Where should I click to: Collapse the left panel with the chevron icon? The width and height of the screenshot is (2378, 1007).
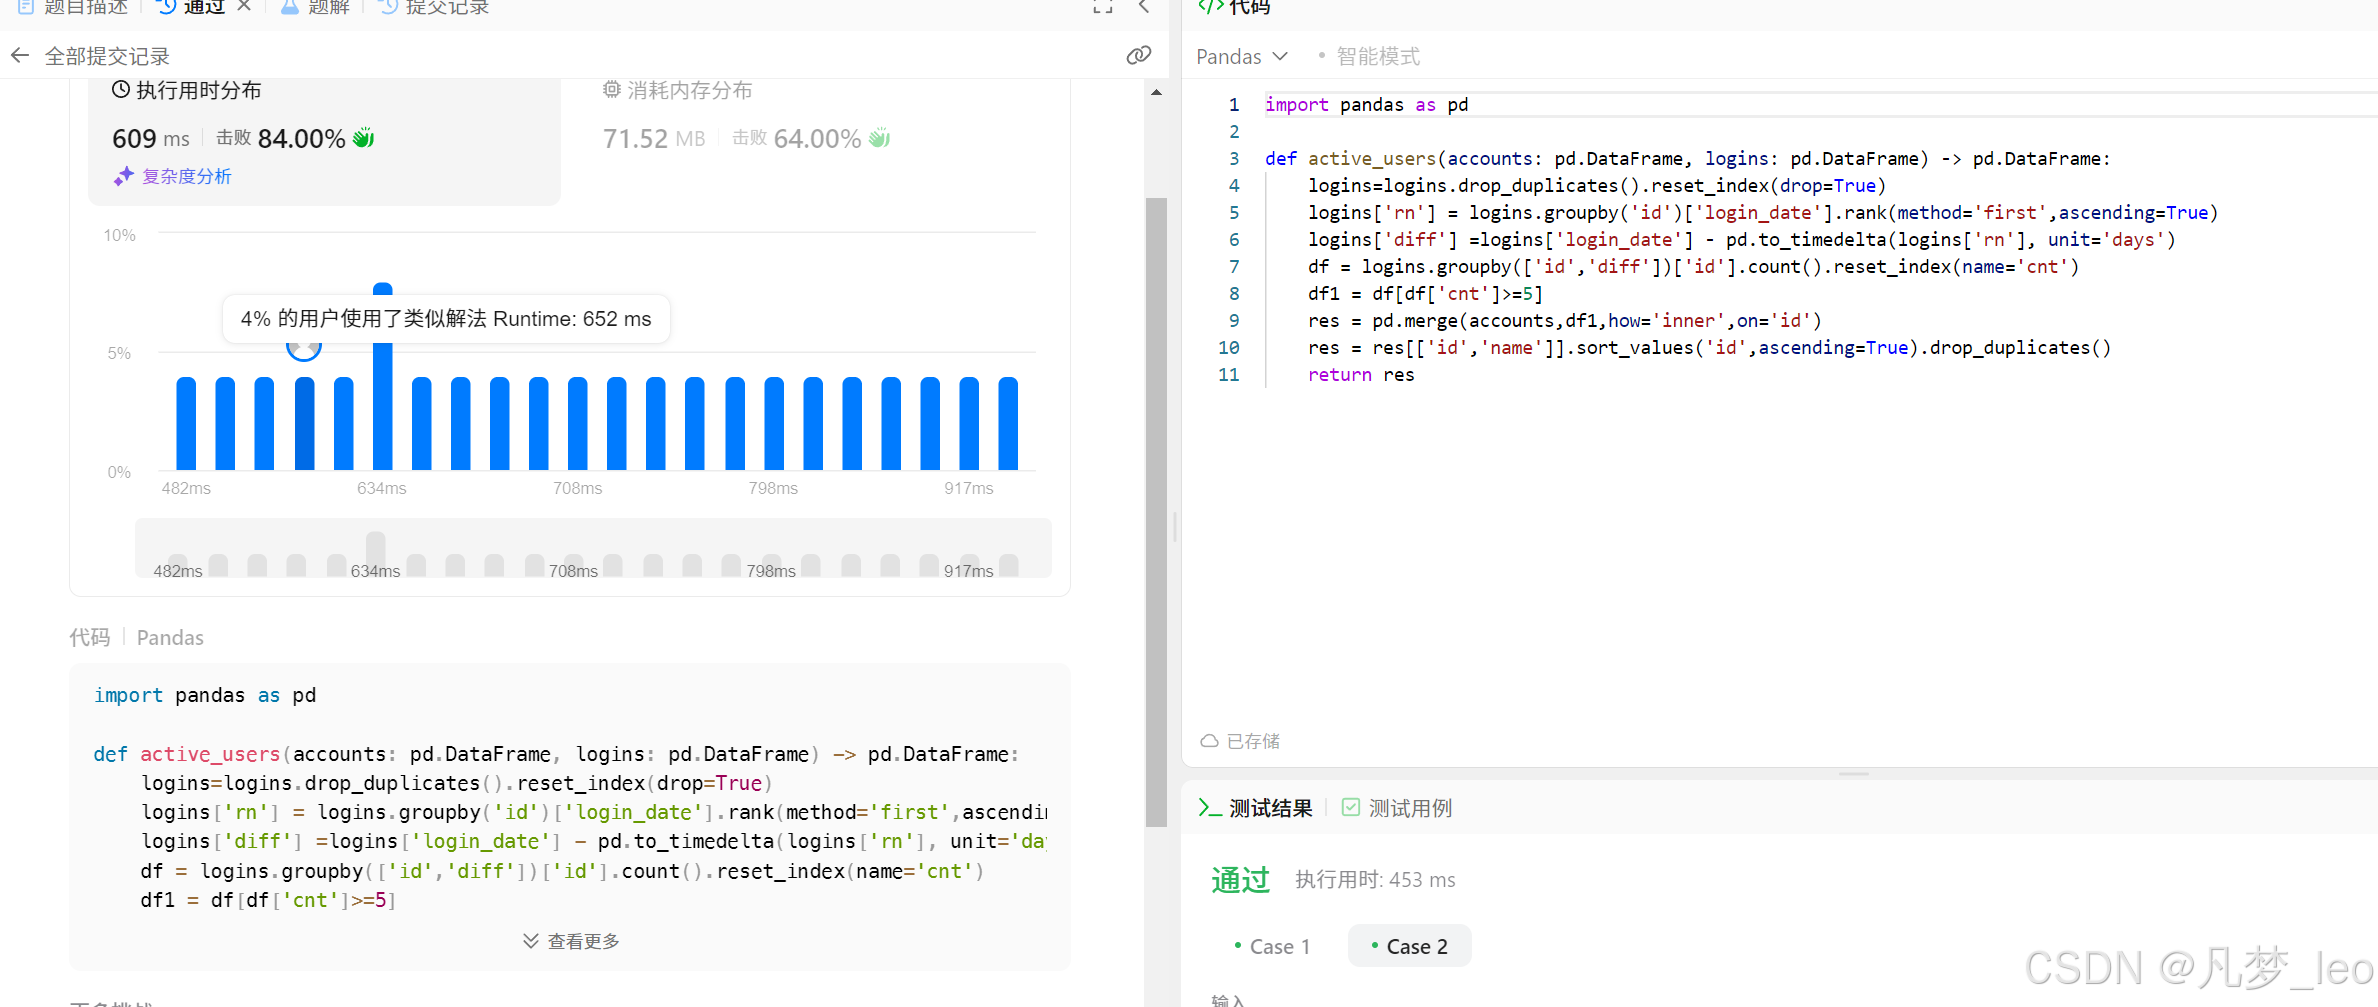coord(1144,7)
